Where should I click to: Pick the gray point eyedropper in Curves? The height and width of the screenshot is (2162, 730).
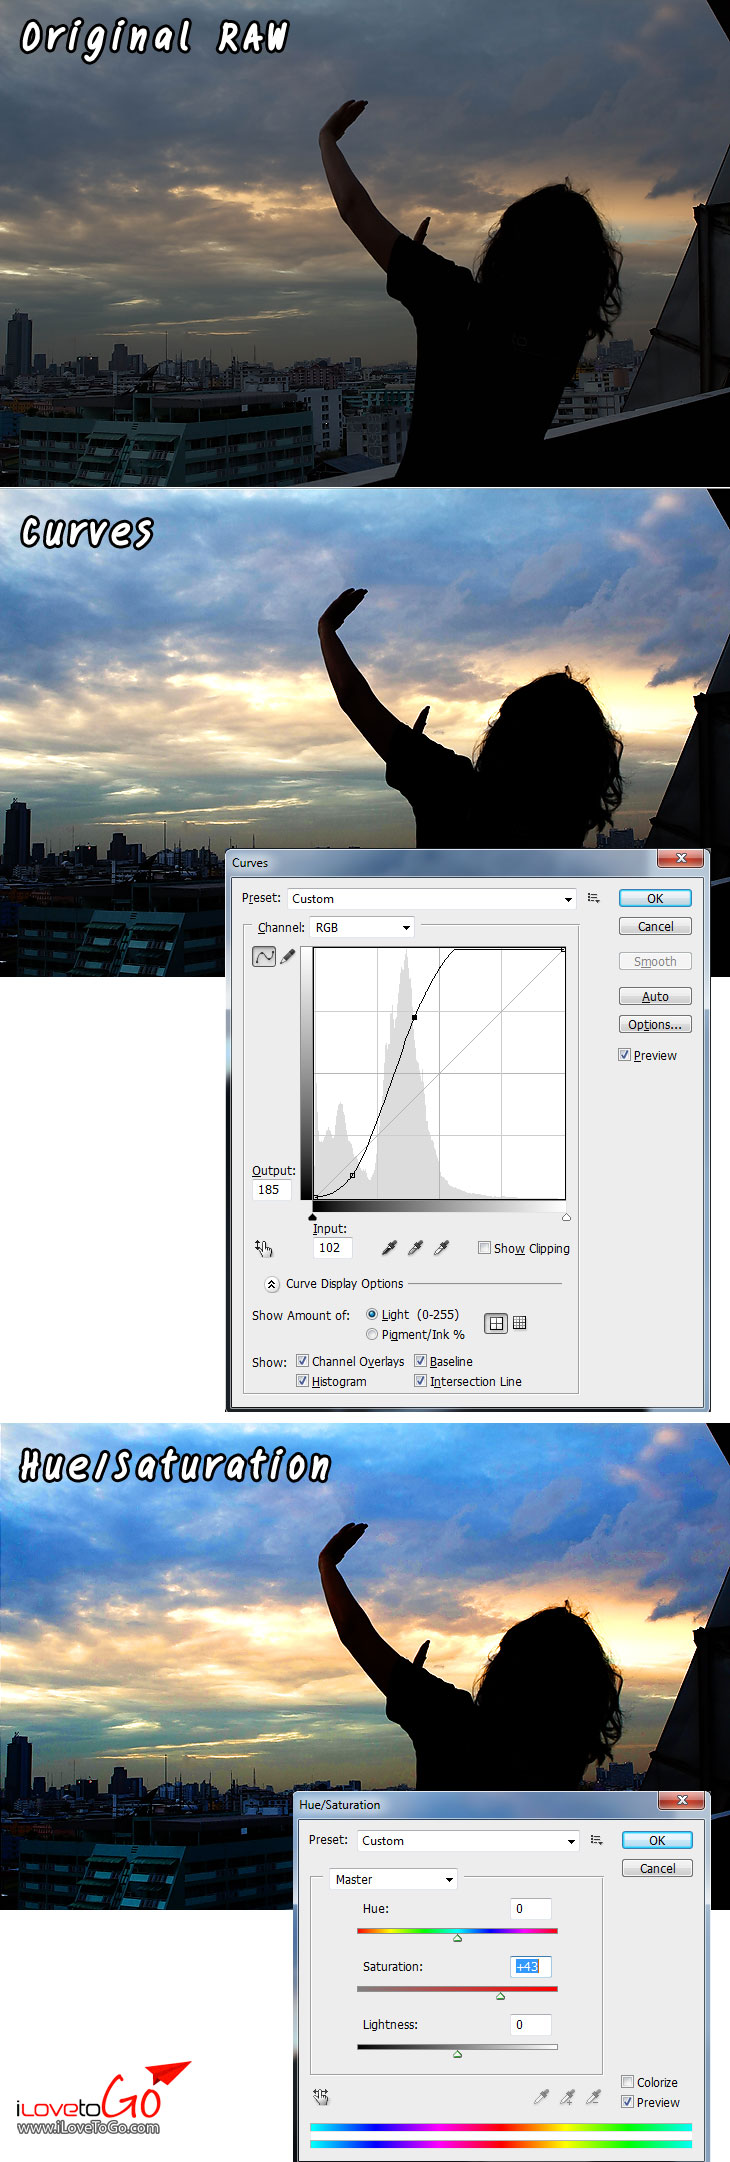click(416, 1248)
